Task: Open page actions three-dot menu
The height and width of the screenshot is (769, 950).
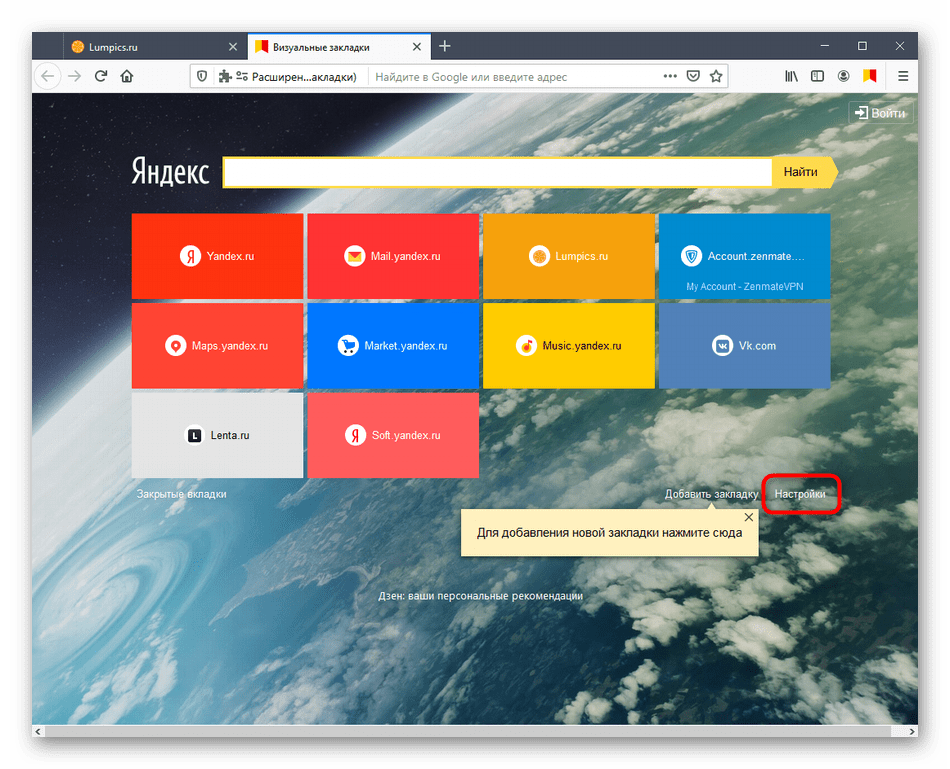Action: [x=669, y=76]
